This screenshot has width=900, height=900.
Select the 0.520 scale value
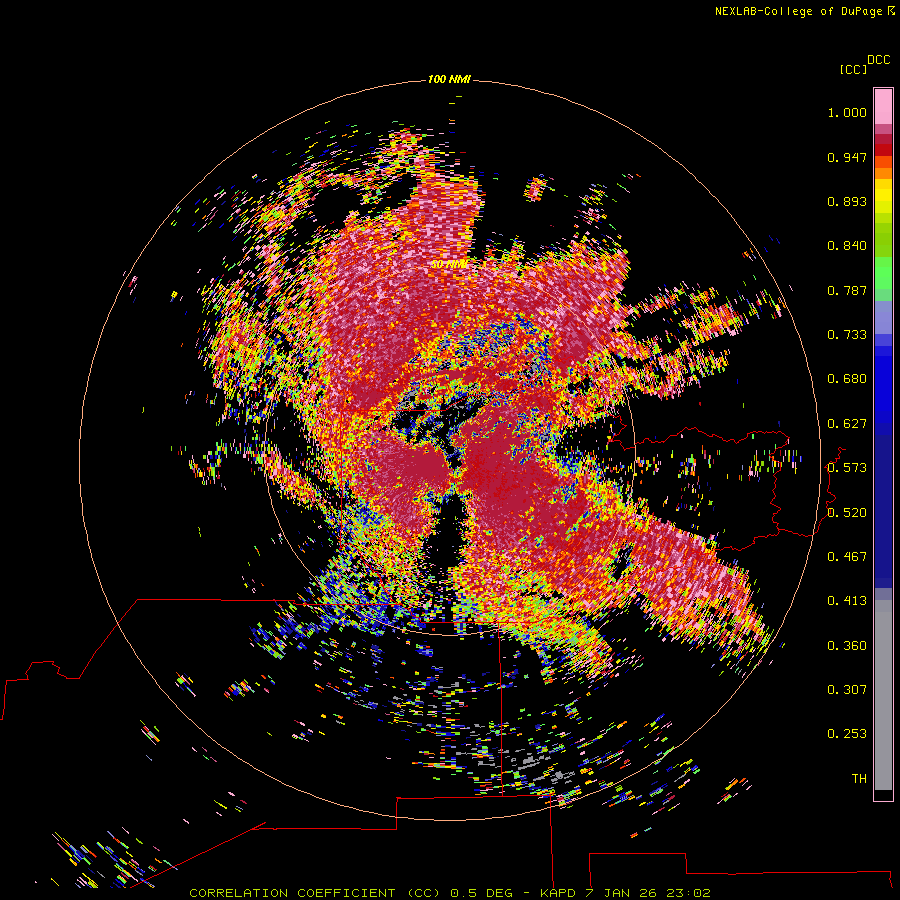[x=847, y=513]
